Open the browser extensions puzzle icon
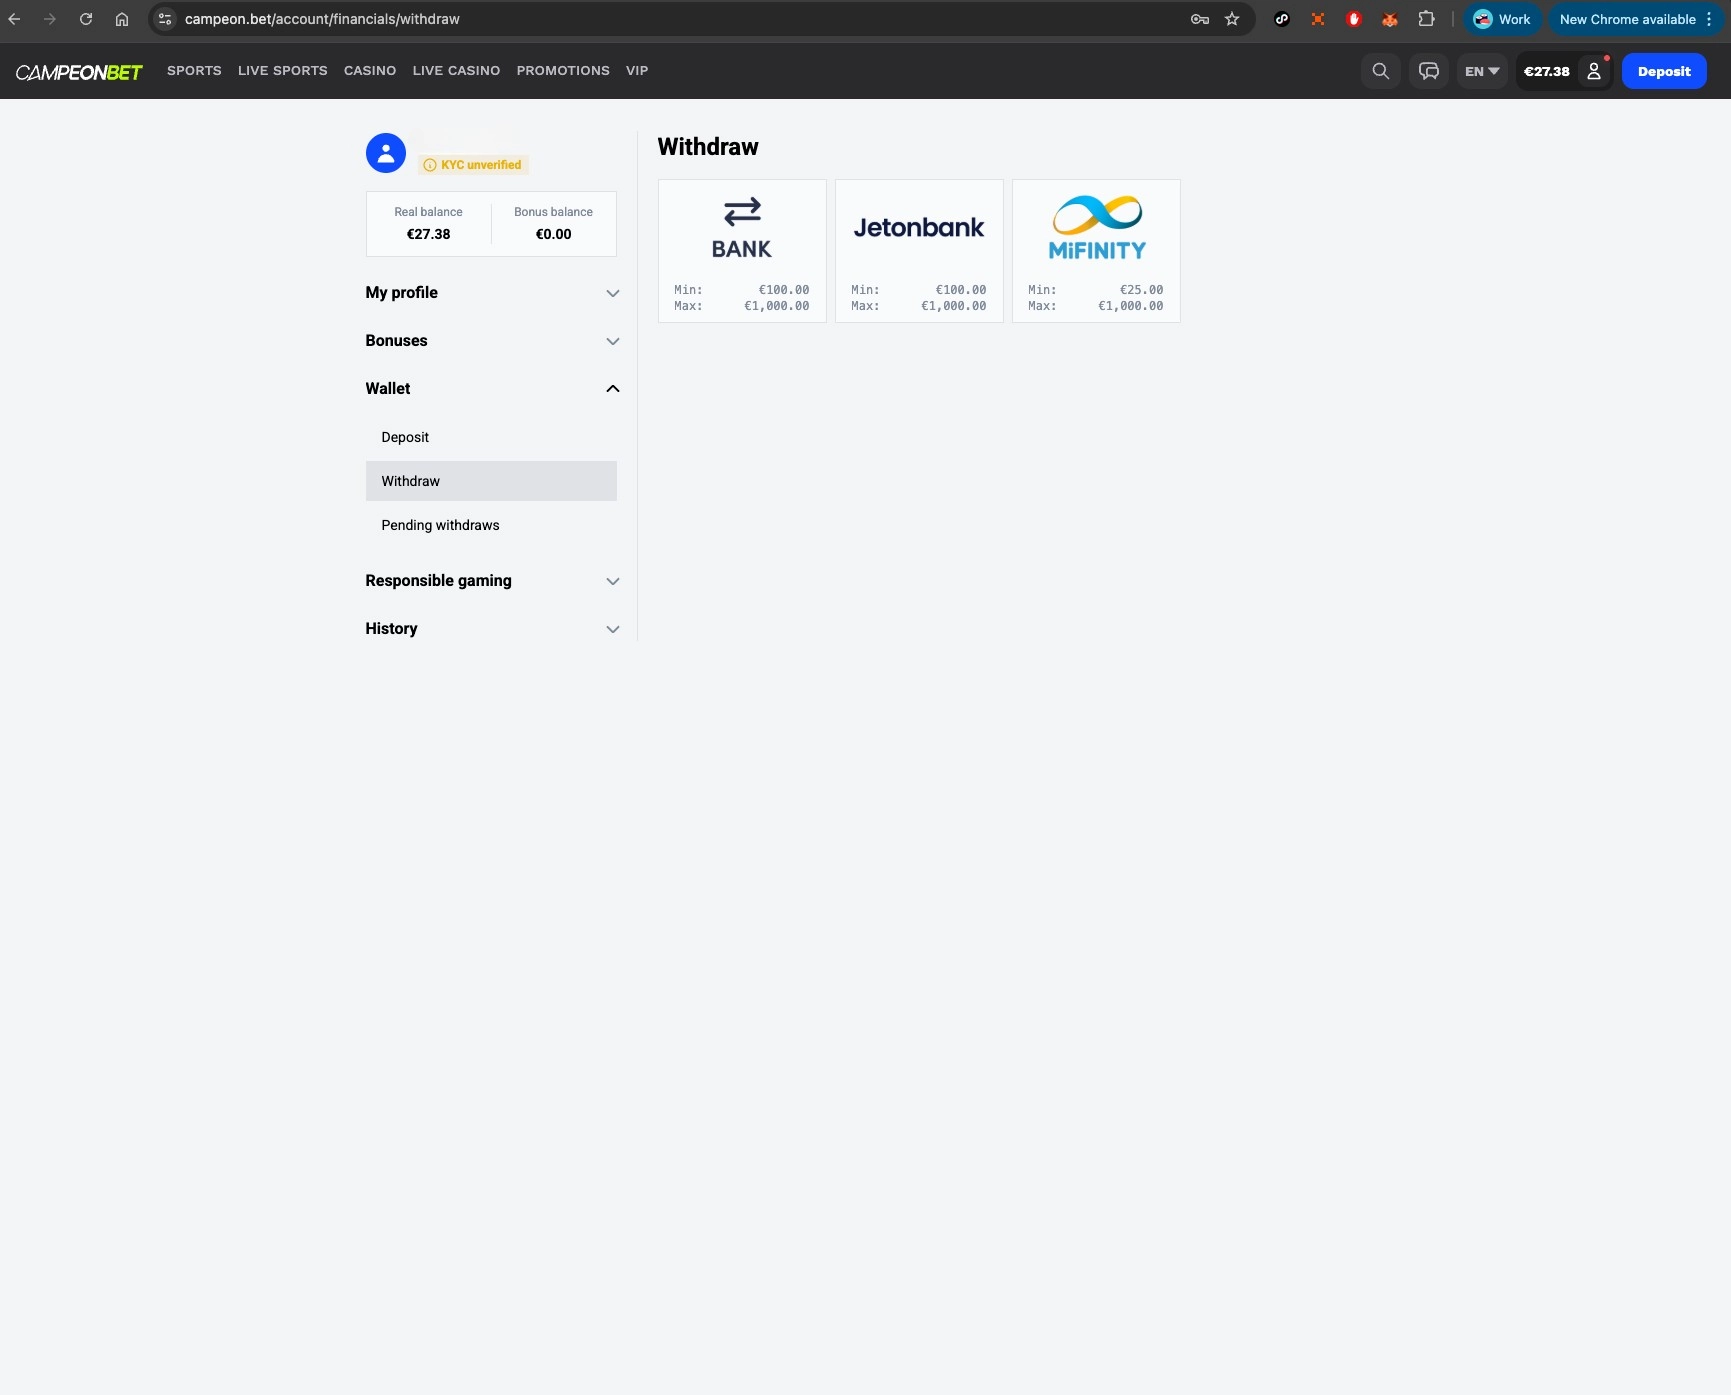The image size is (1731, 1395). tap(1426, 19)
